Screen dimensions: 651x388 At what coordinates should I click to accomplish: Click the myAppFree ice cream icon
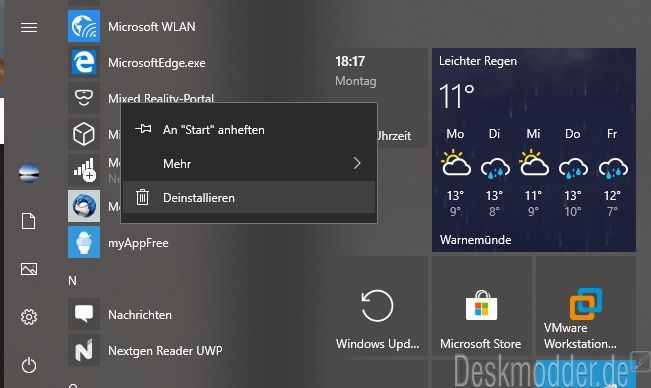point(84,242)
